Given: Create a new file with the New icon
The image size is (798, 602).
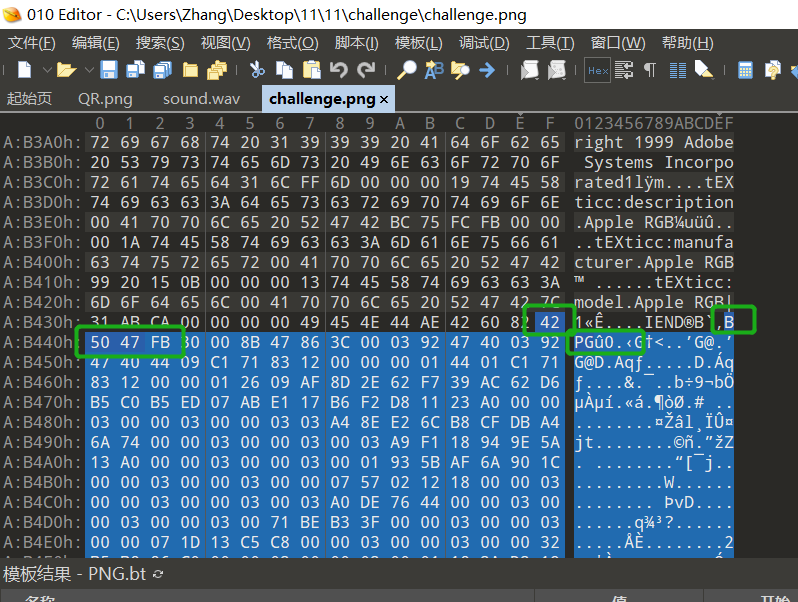Looking at the screenshot, I should [x=24, y=70].
